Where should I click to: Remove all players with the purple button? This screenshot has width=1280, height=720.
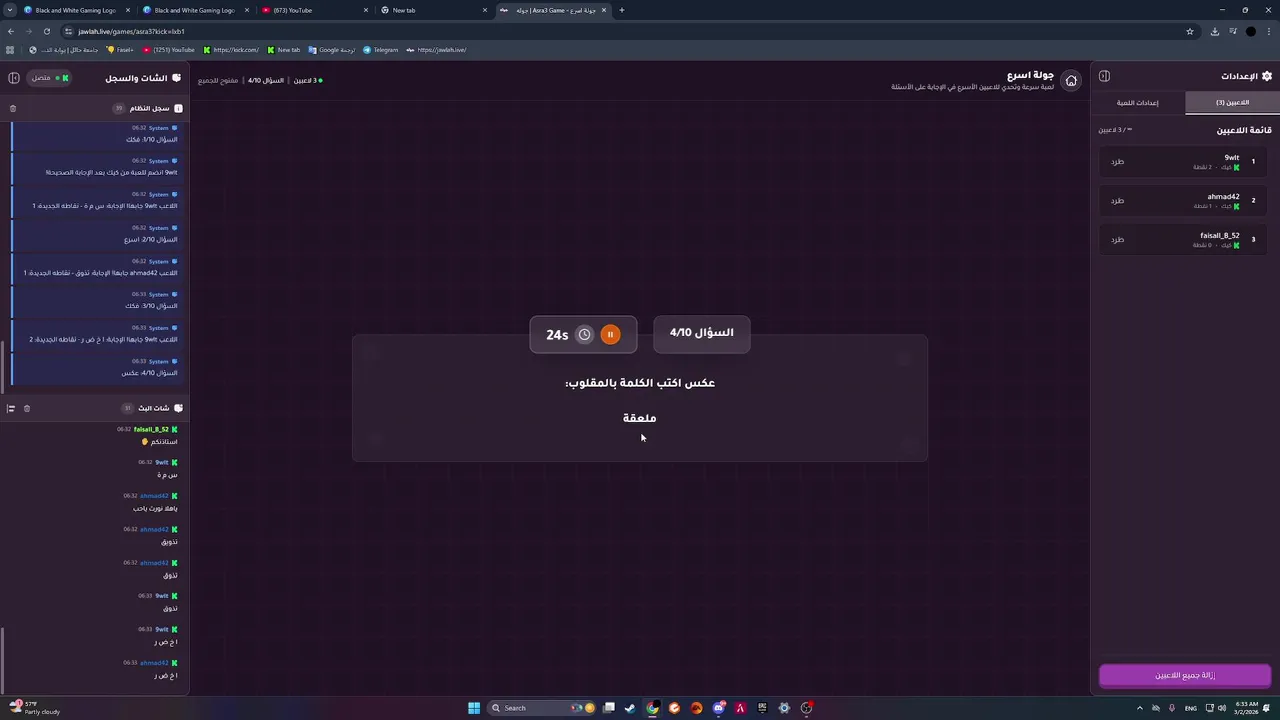pos(1185,675)
